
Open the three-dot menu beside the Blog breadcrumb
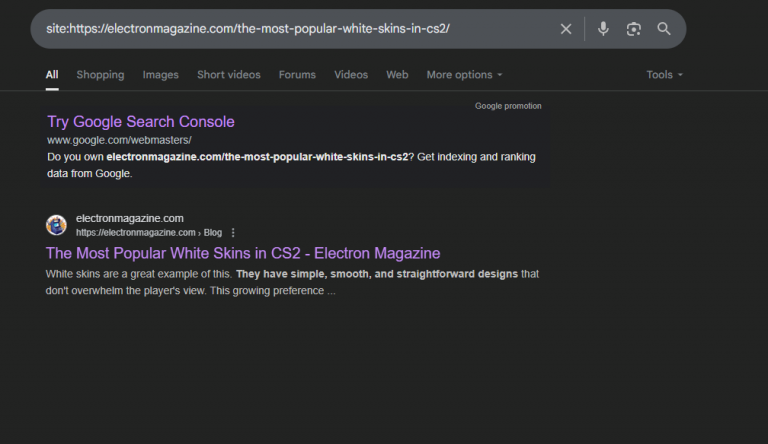233,233
